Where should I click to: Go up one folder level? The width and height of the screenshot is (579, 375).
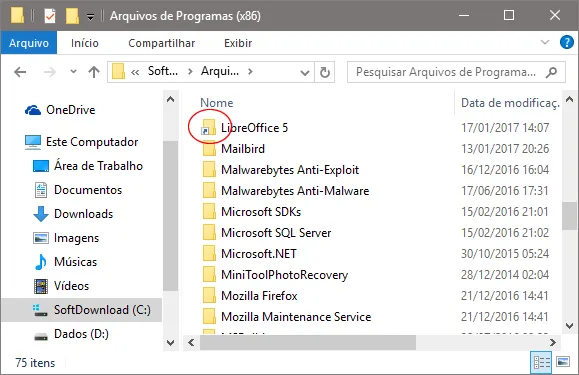94,72
